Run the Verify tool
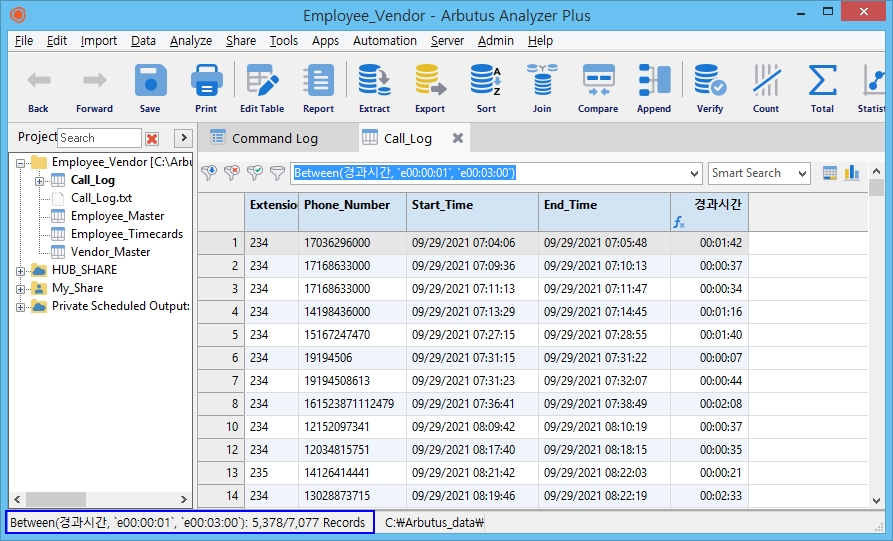The width and height of the screenshot is (893, 541). (x=710, y=89)
